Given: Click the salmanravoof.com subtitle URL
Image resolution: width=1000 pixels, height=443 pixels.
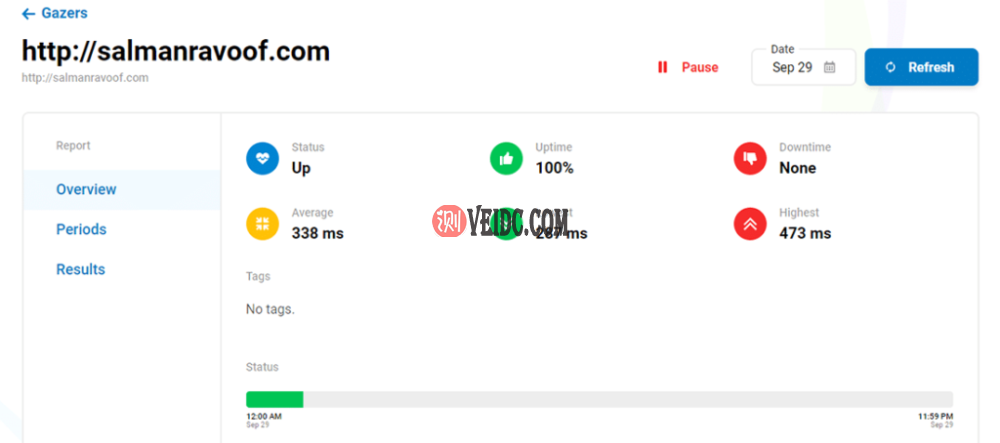Looking at the screenshot, I should tap(85, 78).
